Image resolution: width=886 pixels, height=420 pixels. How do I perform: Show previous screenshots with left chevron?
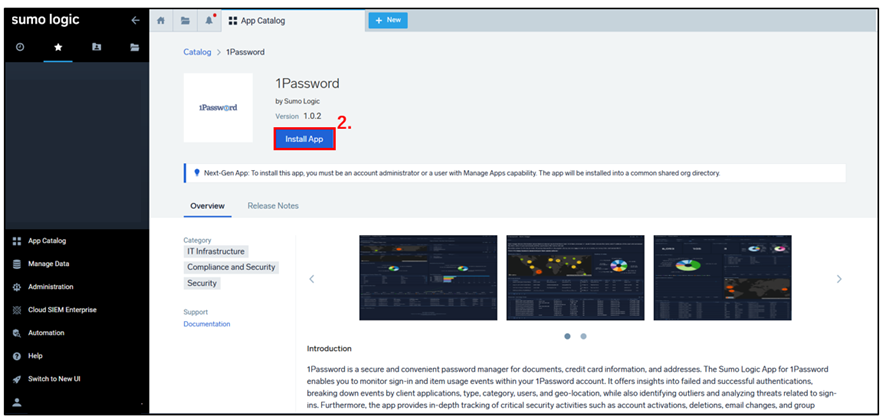pyautogui.click(x=311, y=279)
